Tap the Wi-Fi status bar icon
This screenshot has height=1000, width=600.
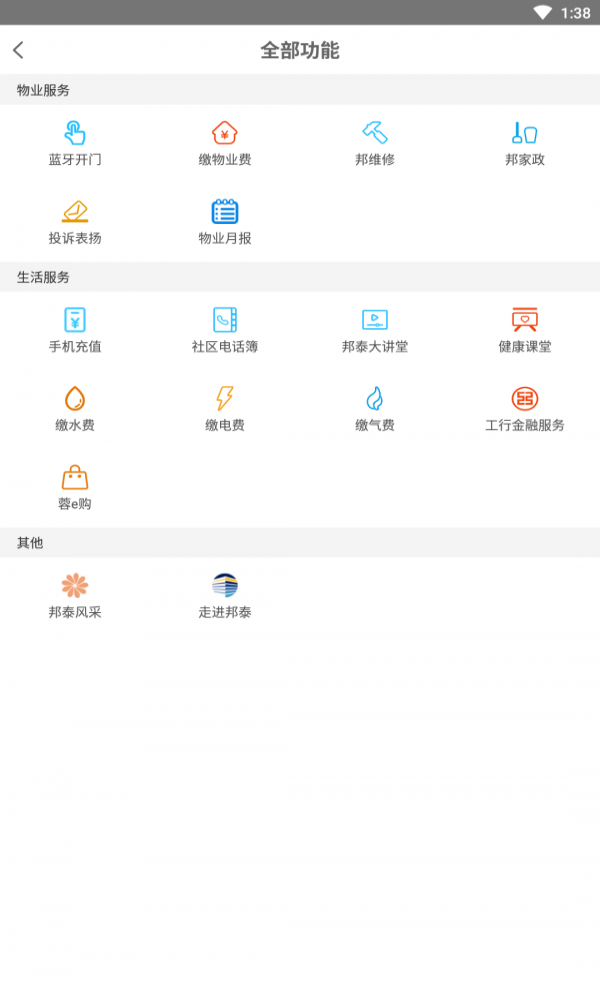point(542,13)
